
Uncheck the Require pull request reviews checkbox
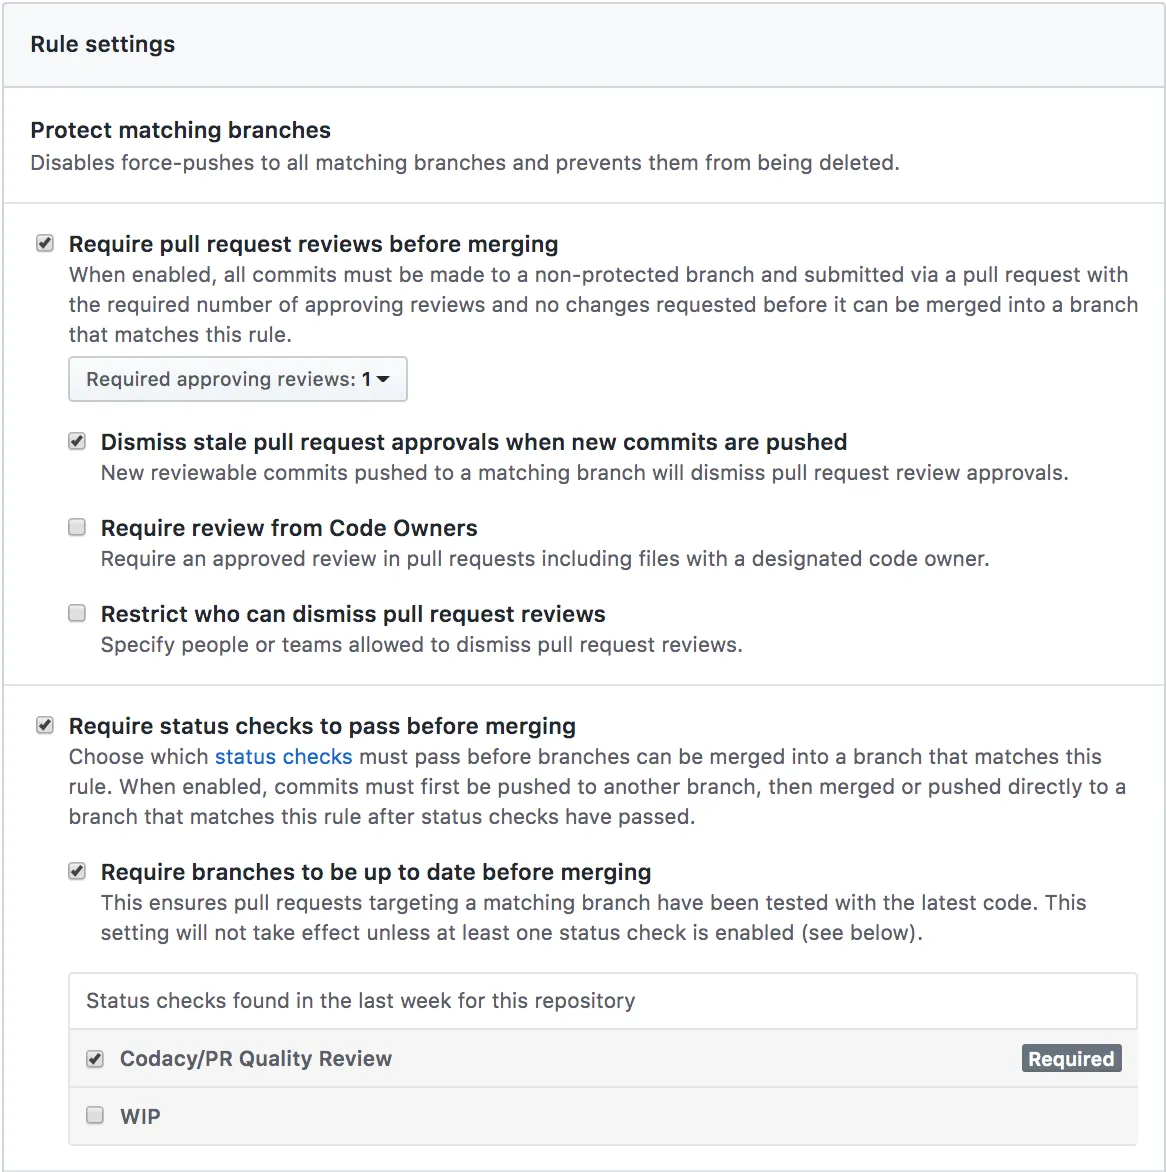click(x=45, y=244)
